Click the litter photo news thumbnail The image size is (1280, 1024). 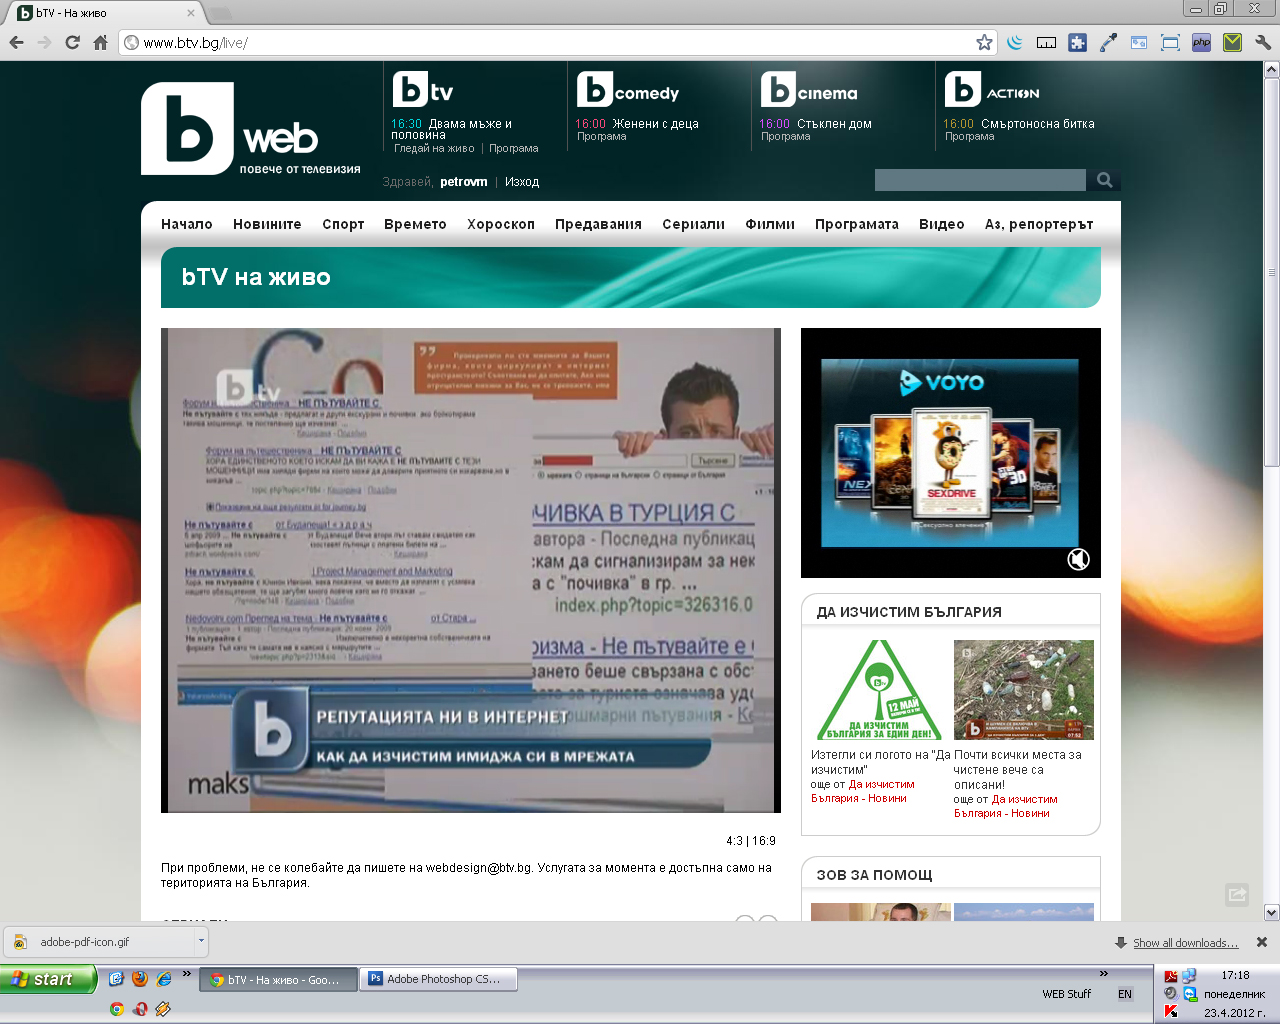pos(1024,690)
